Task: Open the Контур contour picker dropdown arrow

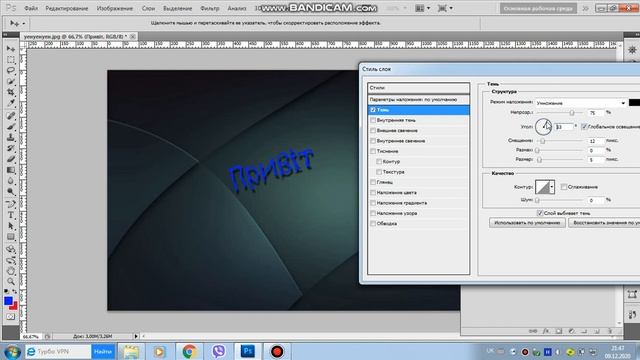Action: (x=551, y=187)
